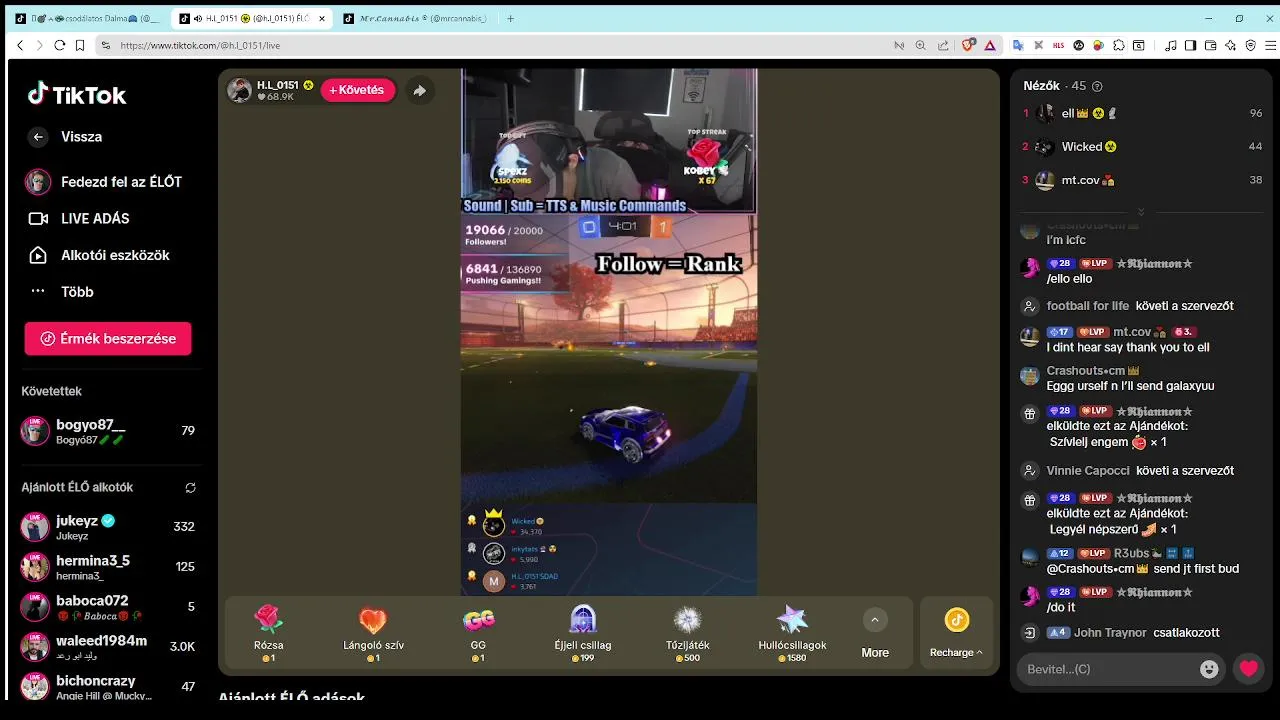1280x720 pixels.
Task: Open the Brave VPN shield icon
Action: tap(1251, 45)
